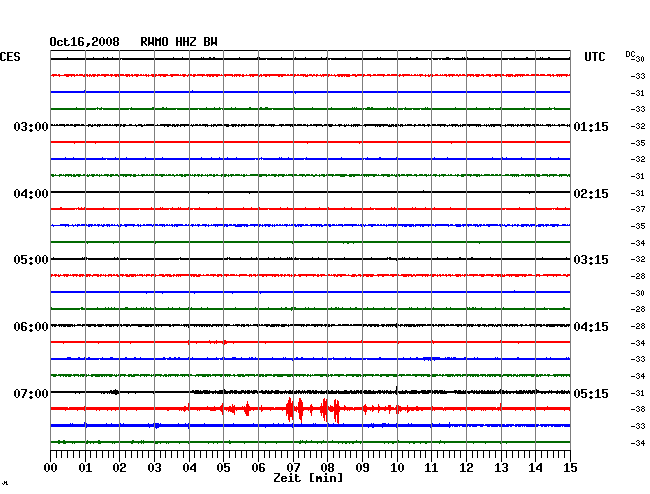Select x-axis minute label 08
650x494 pixels.
pos(327,467)
